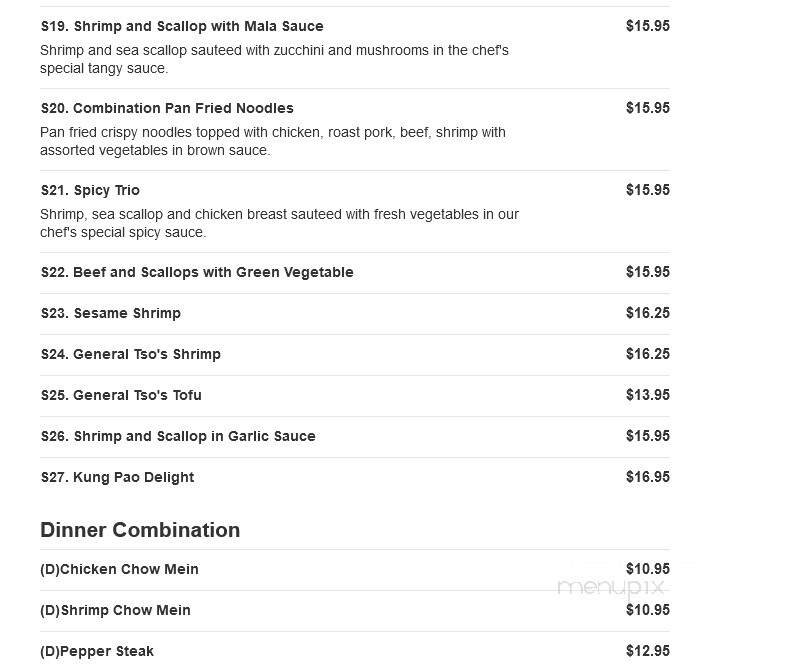790x670 pixels.
Task: Select (D)Chicken Chow Mein
Action: coord(119,569)
